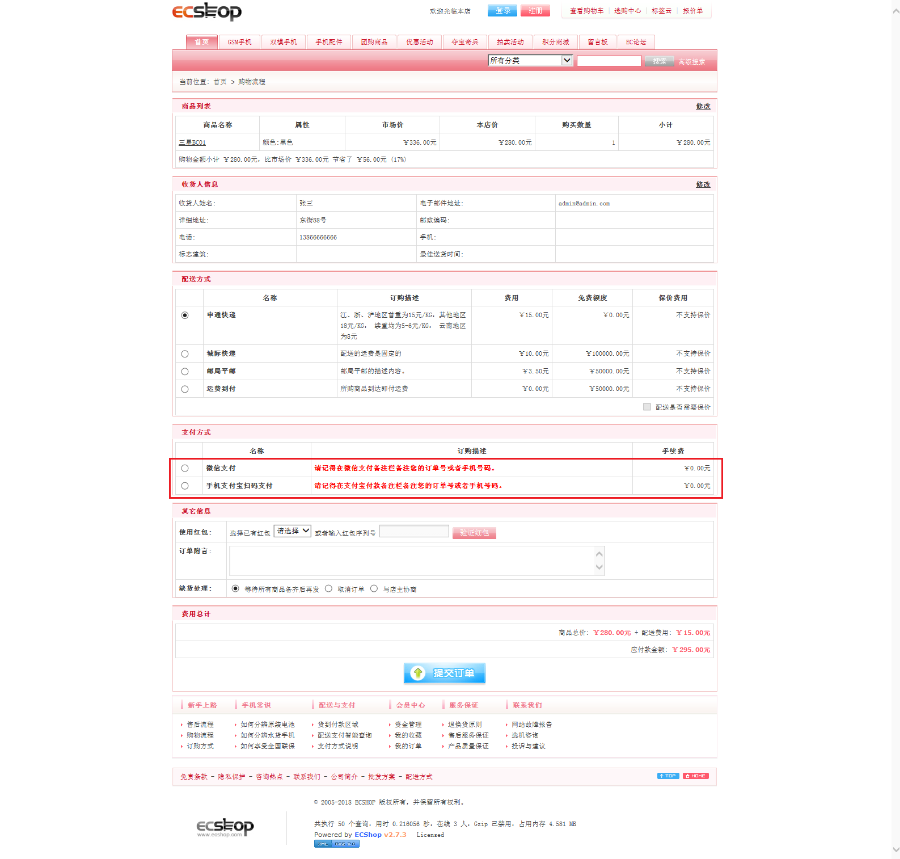Viewport: 900px width, 859px height.
Task: Expand the 所有分类 category dropdown
Action: 530,60
